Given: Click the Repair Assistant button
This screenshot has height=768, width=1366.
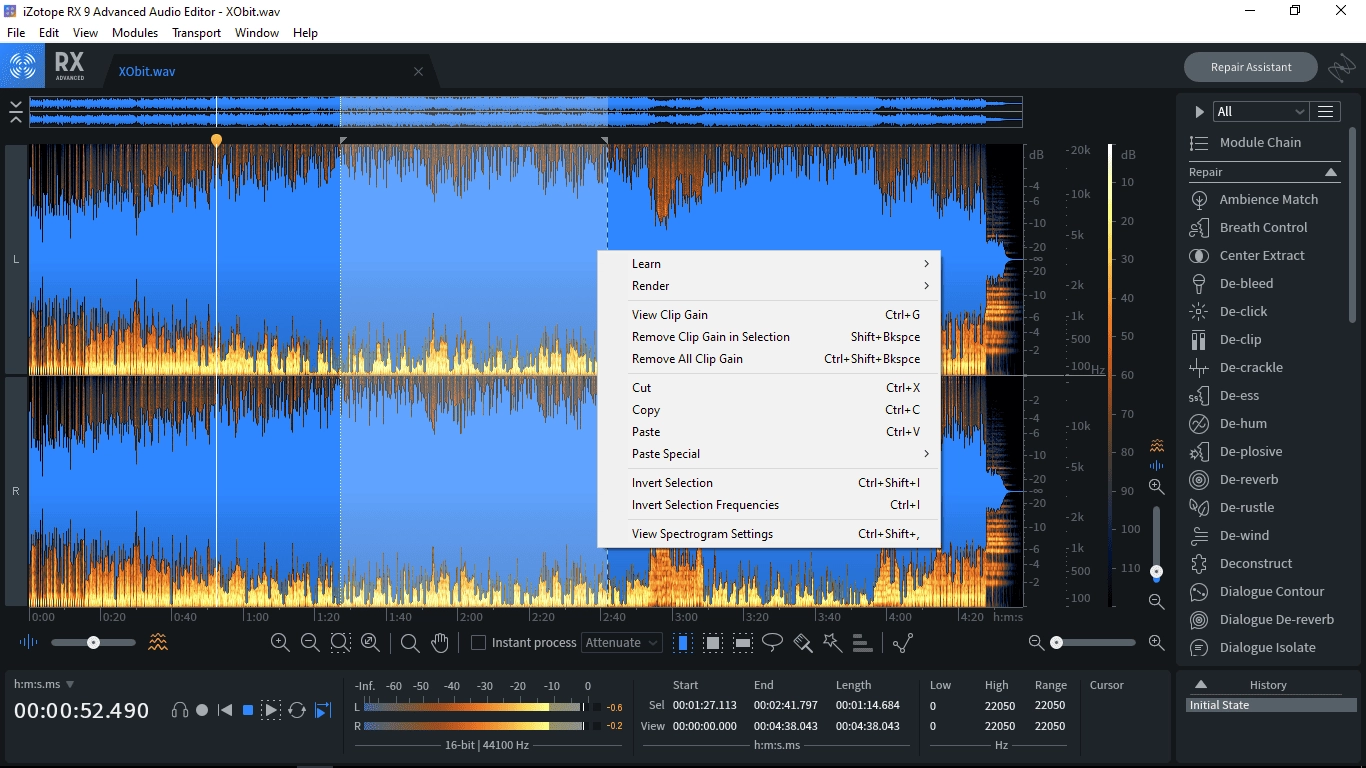Looking at the screenshot, I should [1251, 67].
